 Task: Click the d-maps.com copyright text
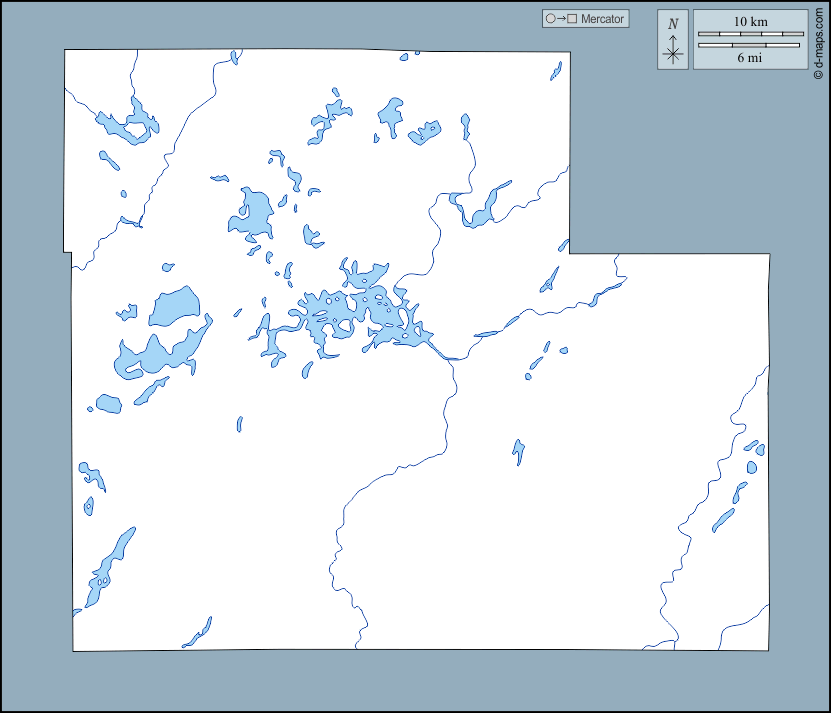[819, 45]
